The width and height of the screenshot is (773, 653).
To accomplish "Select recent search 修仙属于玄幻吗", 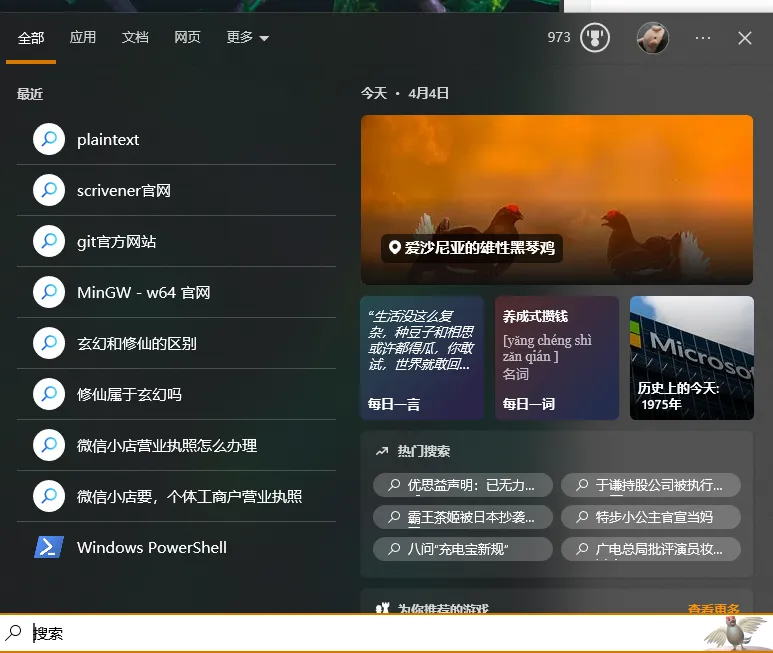I will click(176, 394).
